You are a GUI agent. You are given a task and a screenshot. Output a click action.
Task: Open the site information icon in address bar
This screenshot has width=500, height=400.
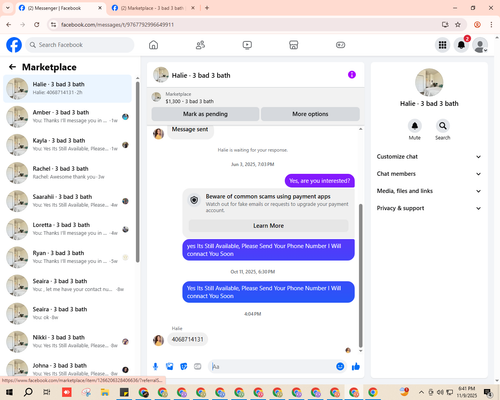[x=54, y=24]
